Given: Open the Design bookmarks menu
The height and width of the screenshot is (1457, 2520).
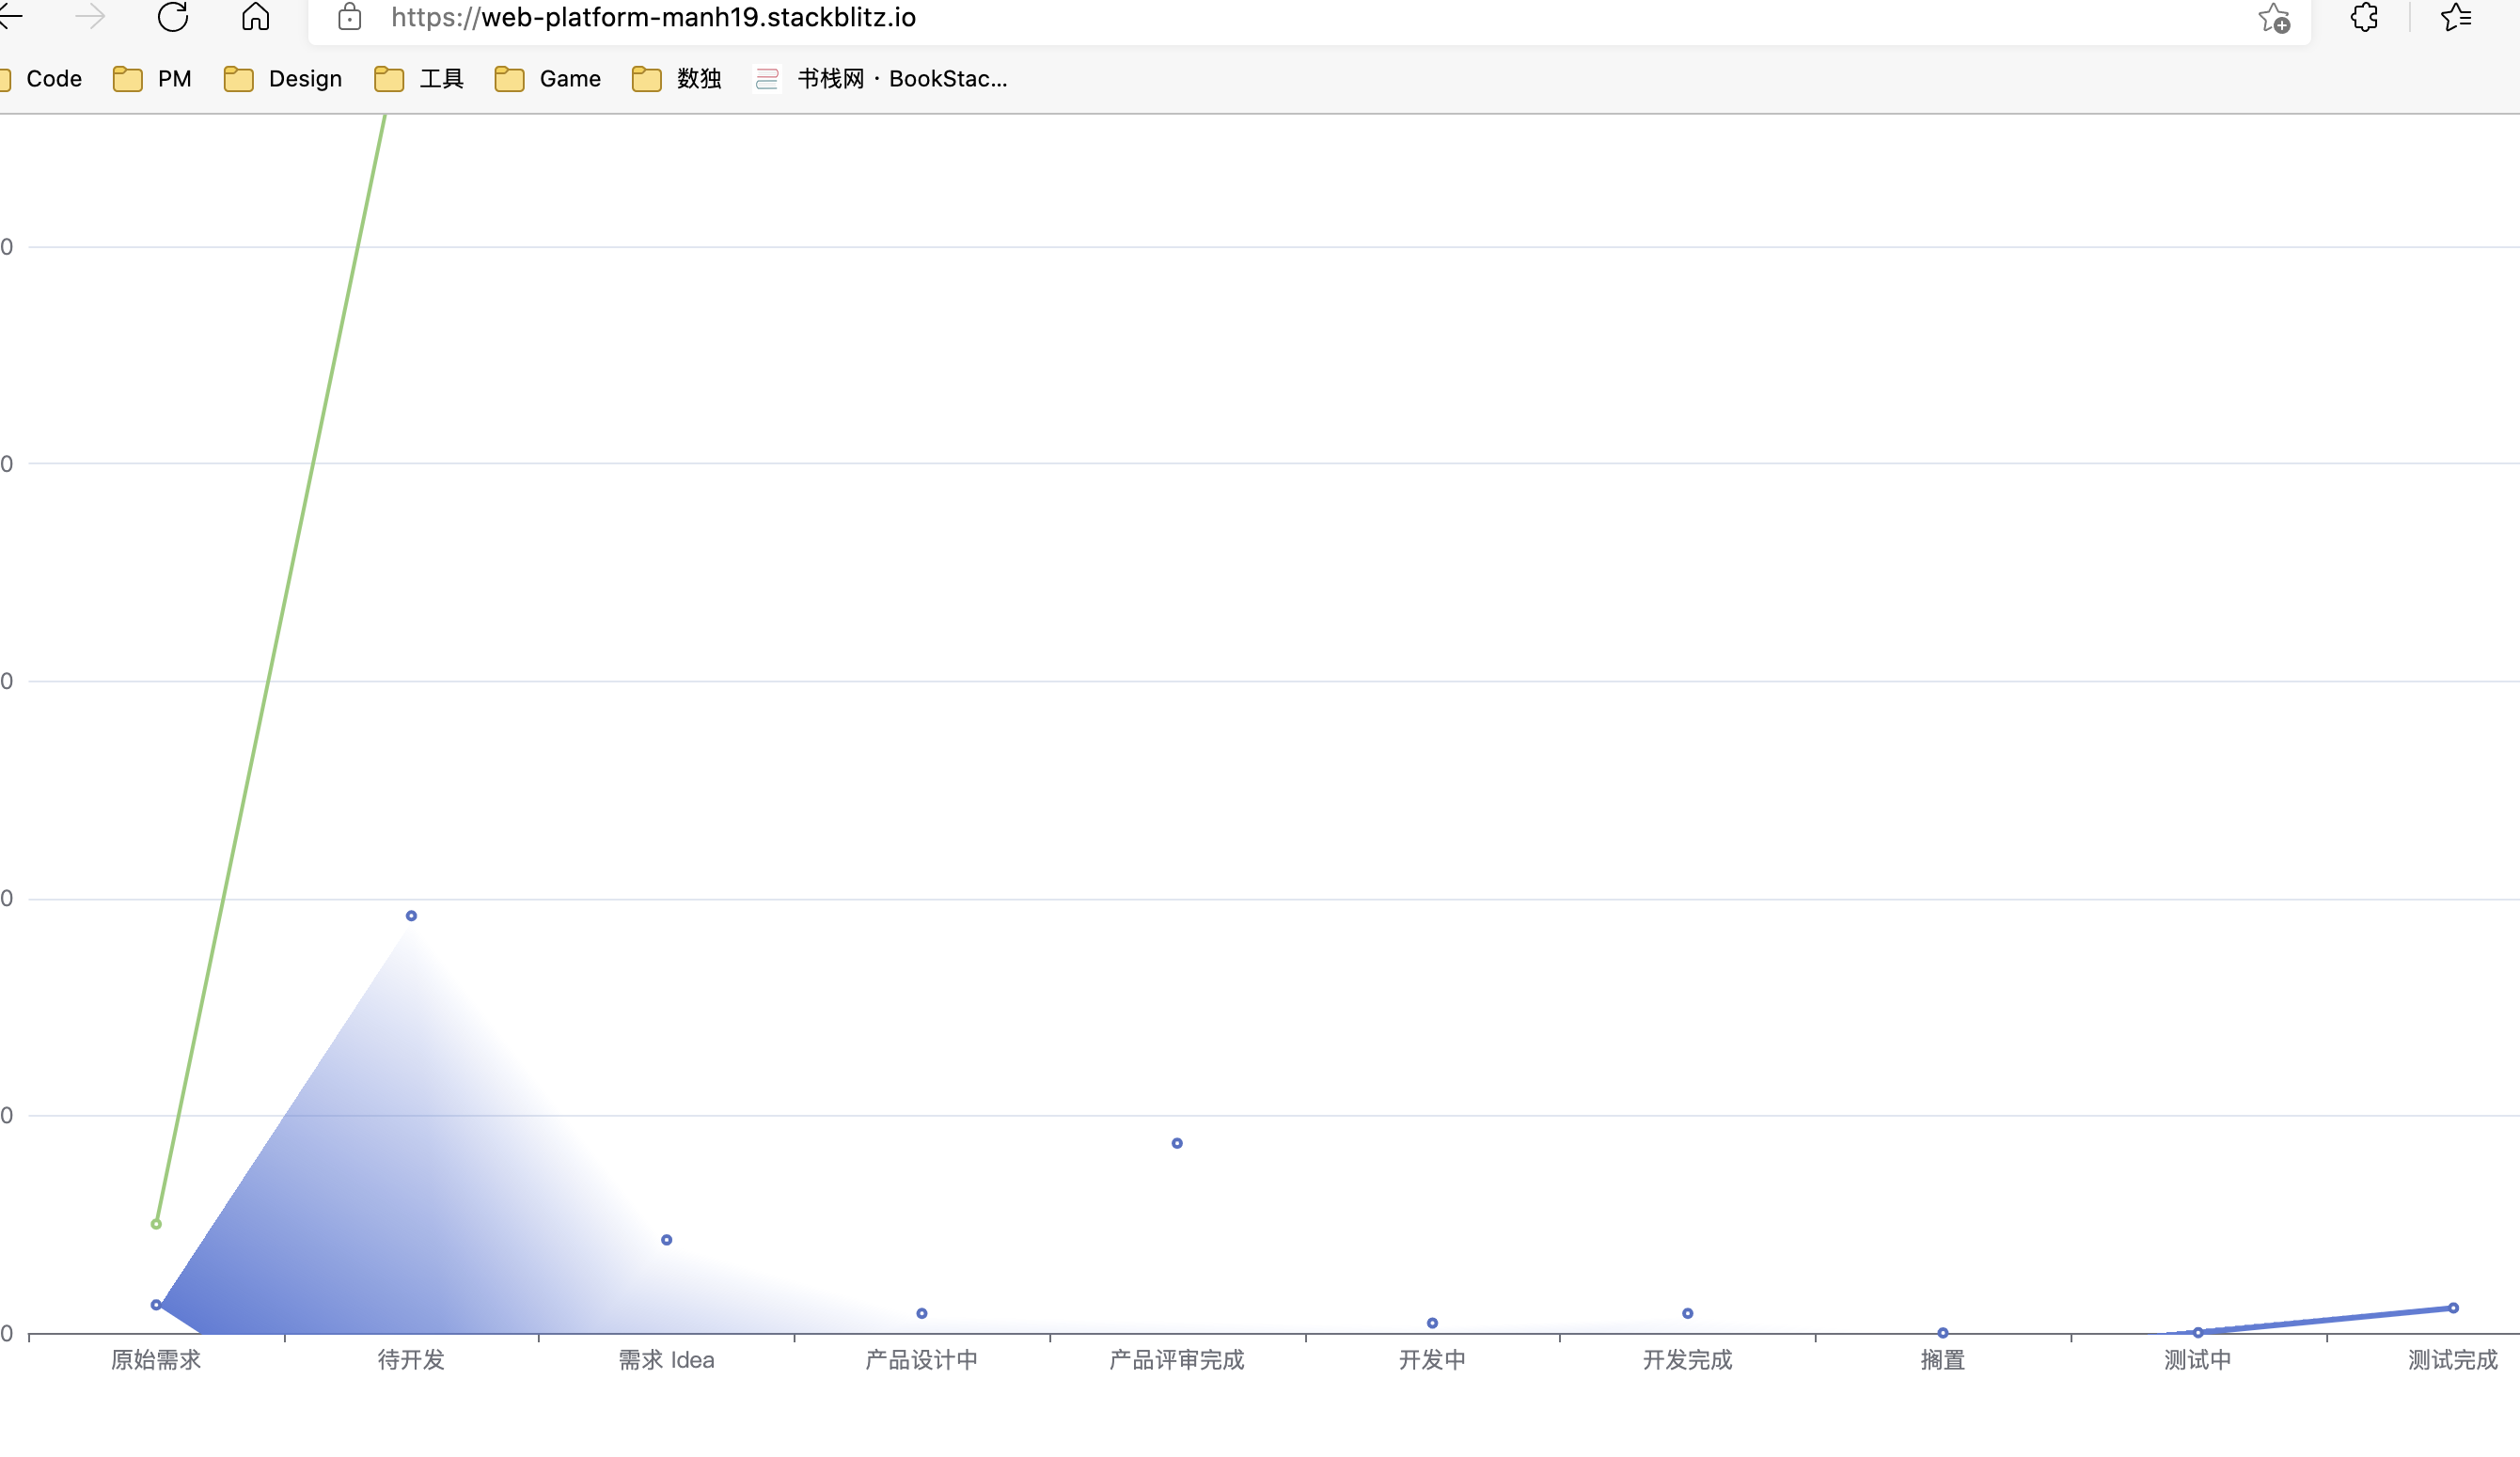Looking at the screenshot, I should tap(283, 78).
